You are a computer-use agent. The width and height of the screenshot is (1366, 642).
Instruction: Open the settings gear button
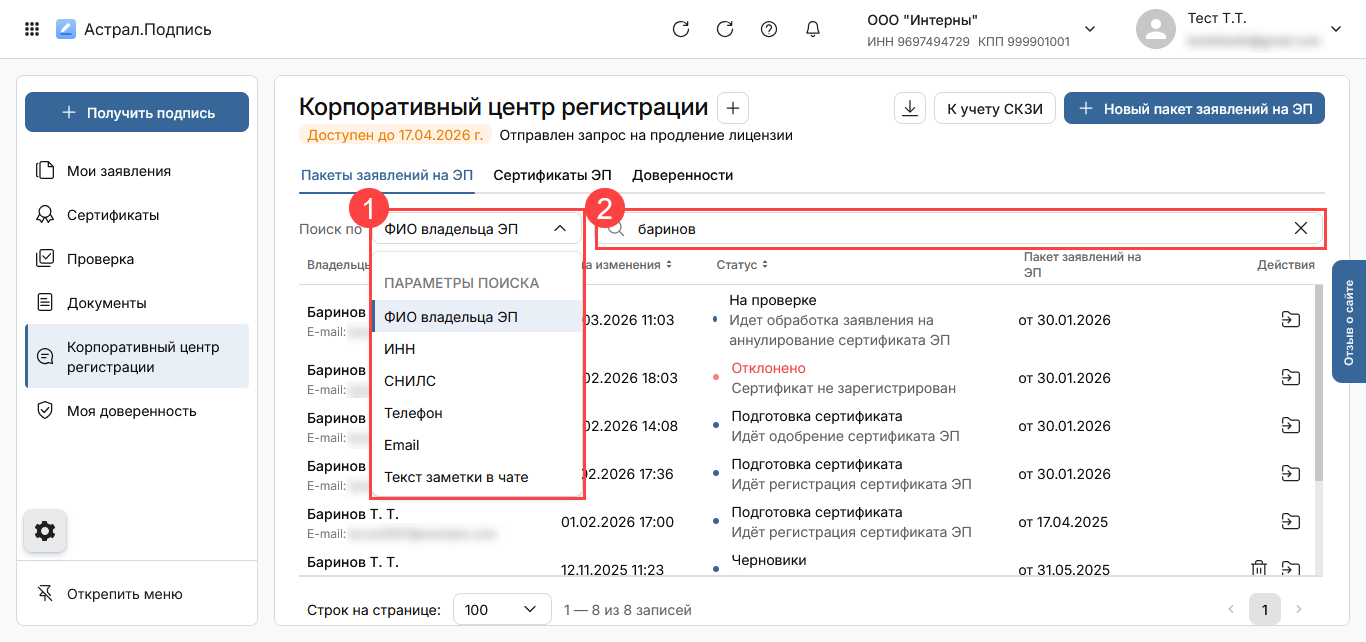pyautogui.click(x=45, y=531)
